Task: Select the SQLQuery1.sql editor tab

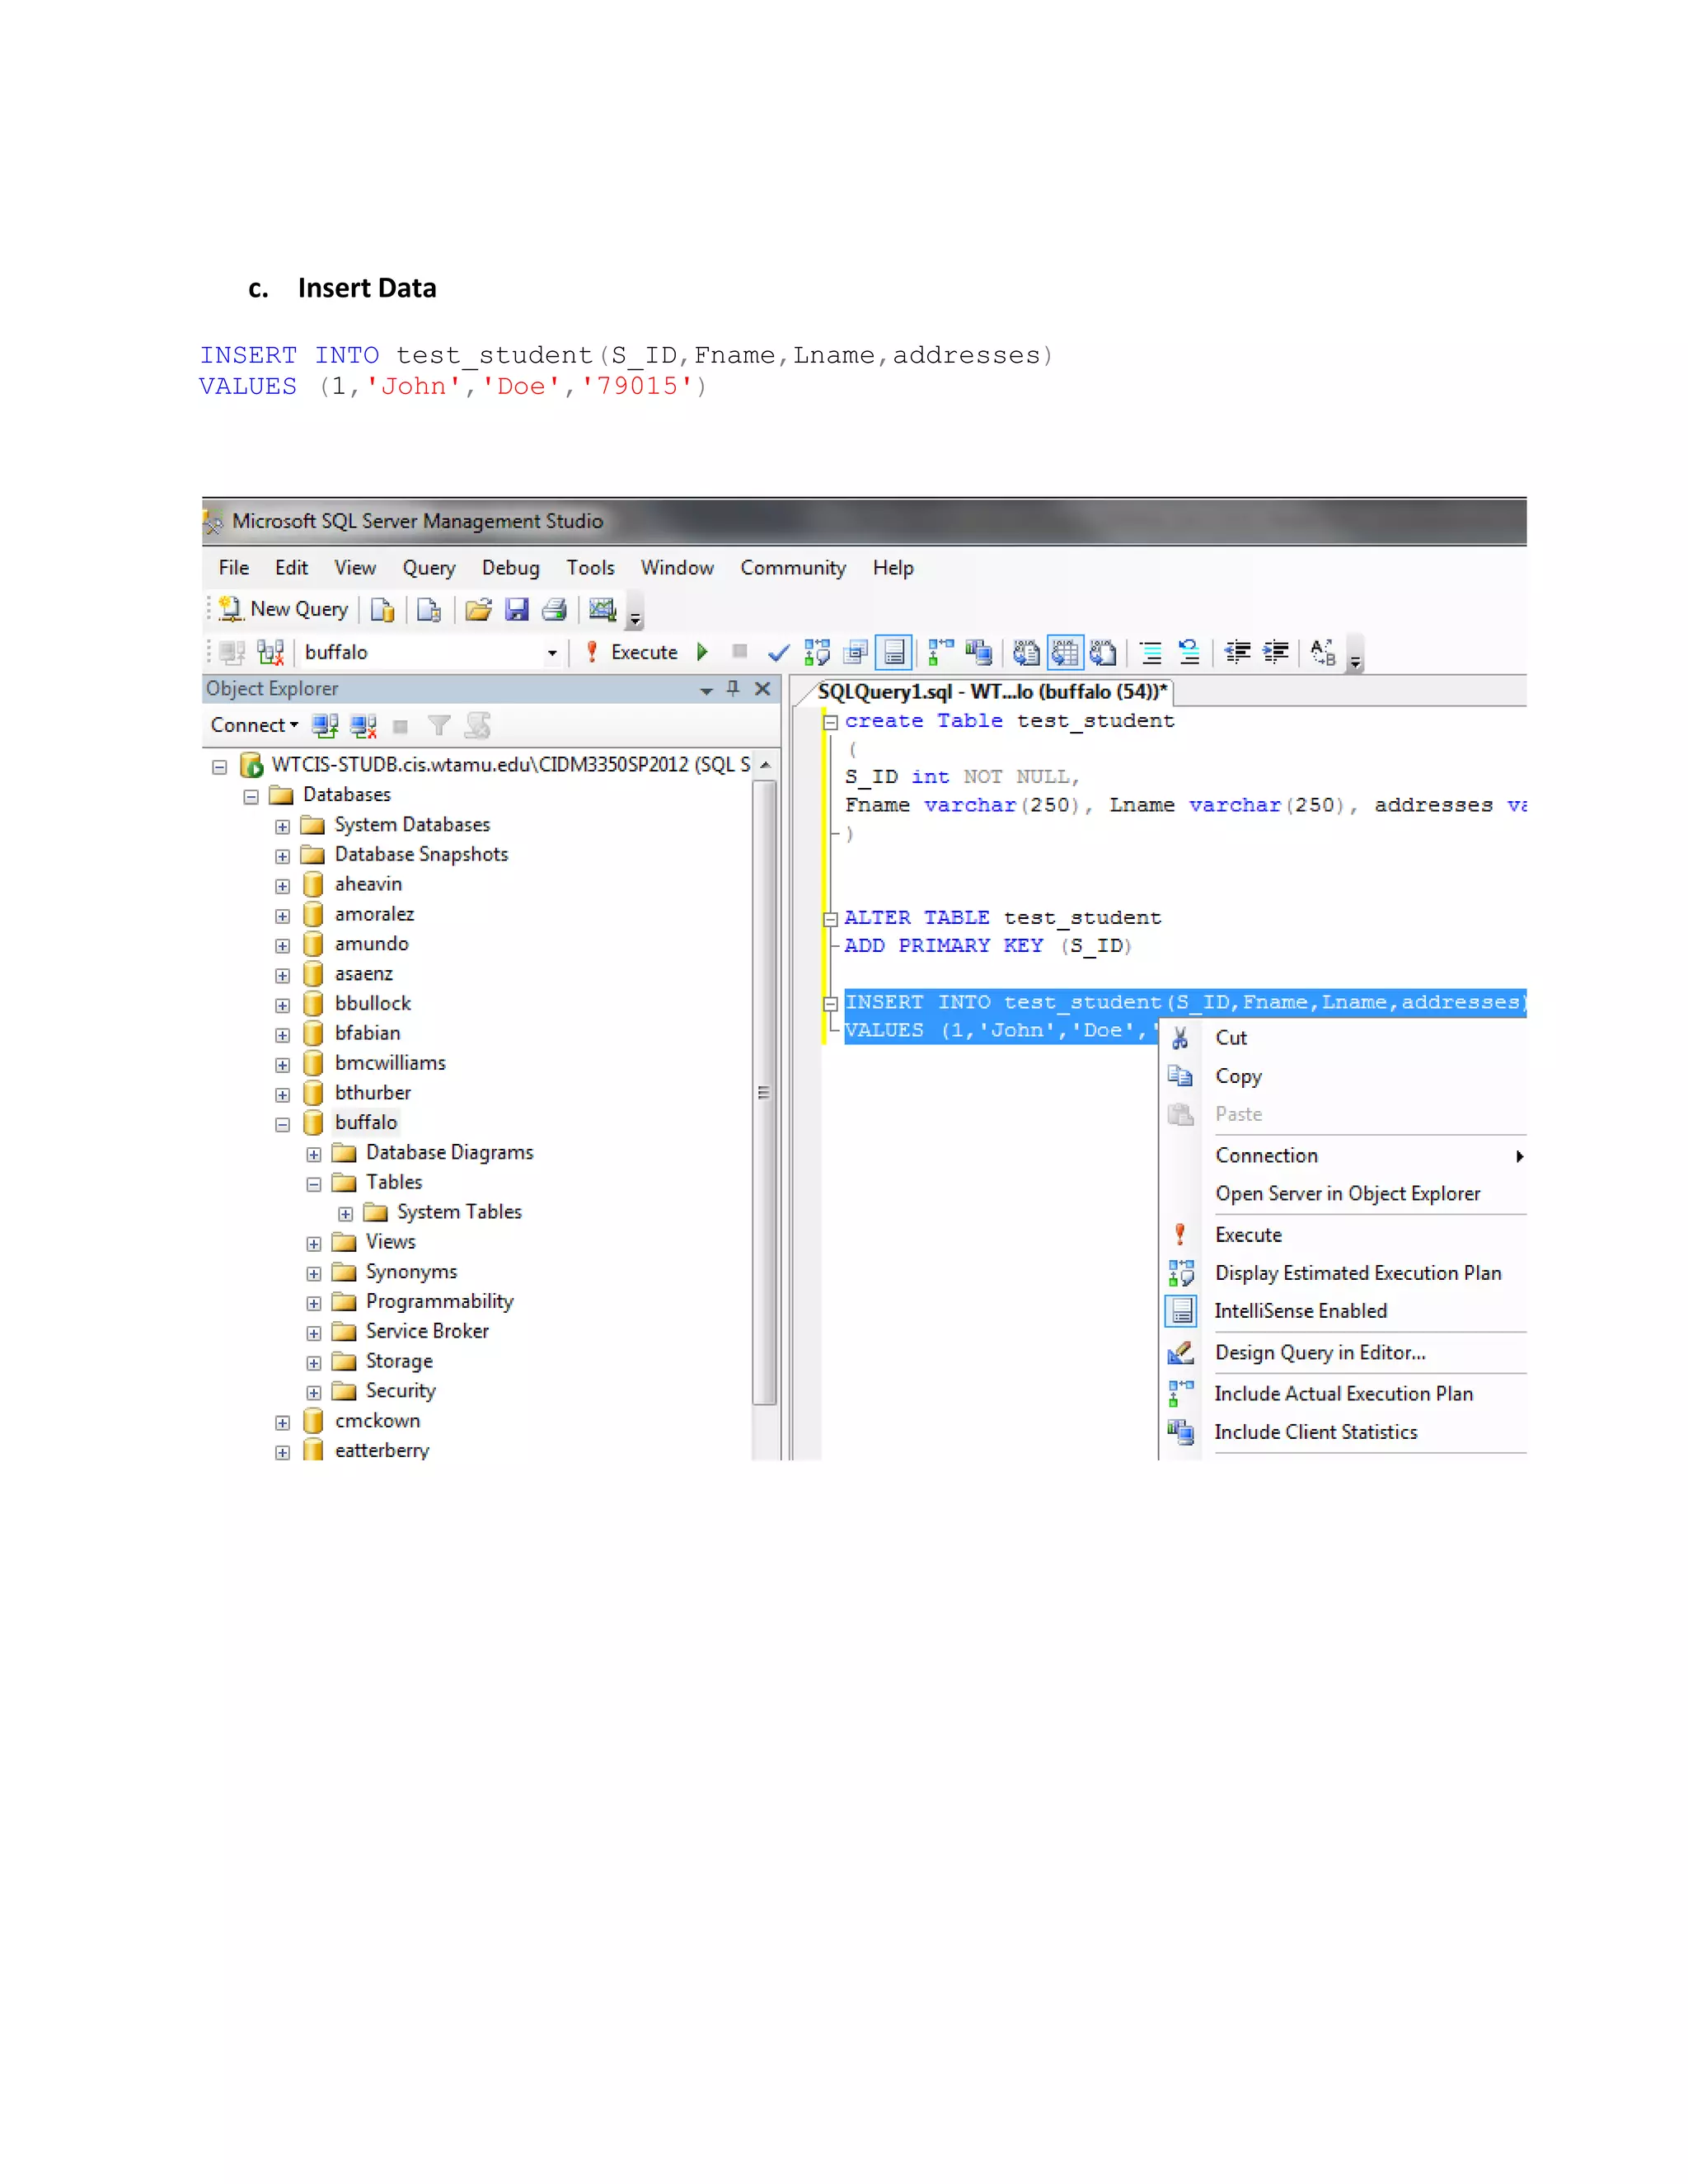Action: tap(992, 692)
